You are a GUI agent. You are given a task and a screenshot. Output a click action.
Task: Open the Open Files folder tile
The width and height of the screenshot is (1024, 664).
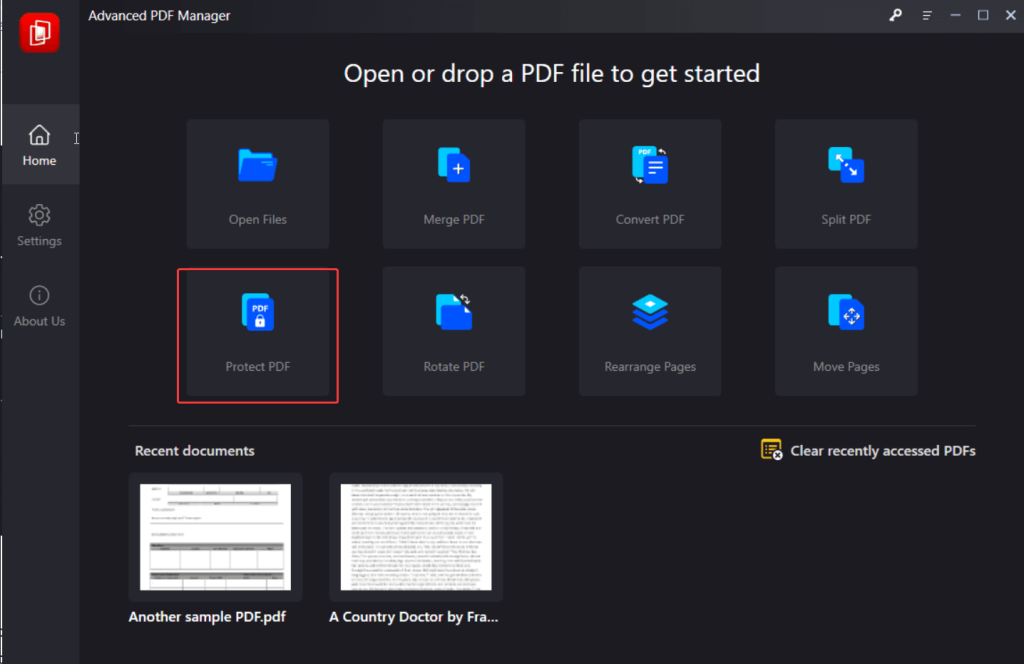pyautogui.click(x=257, y=183)
